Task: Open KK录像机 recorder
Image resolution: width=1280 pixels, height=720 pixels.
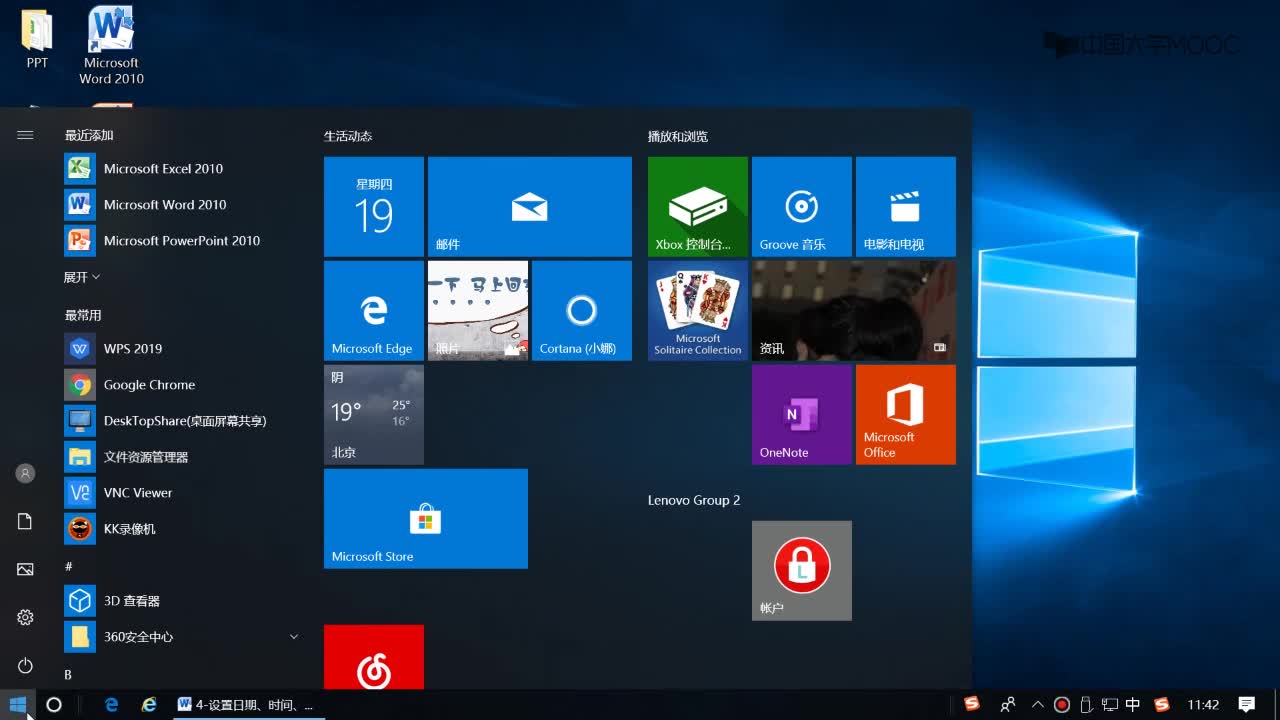Action: coord(182,529)
